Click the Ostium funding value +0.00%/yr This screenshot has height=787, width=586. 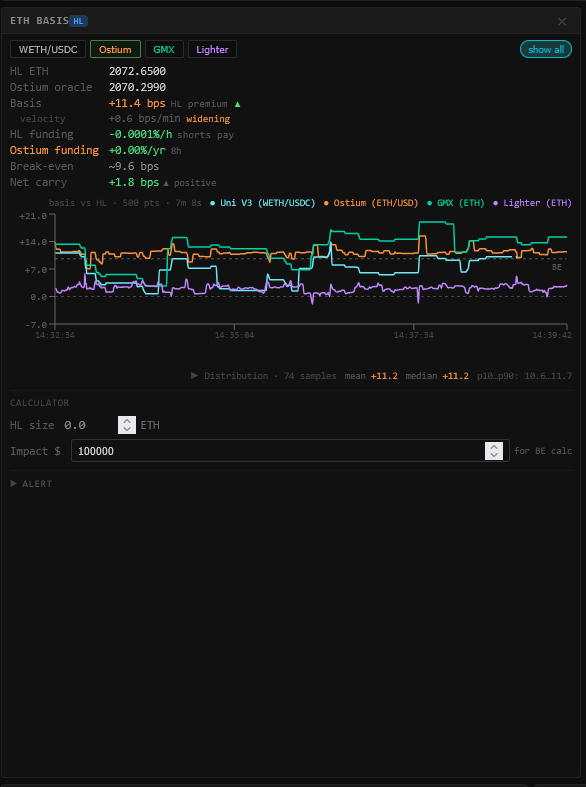click(137, 150)
